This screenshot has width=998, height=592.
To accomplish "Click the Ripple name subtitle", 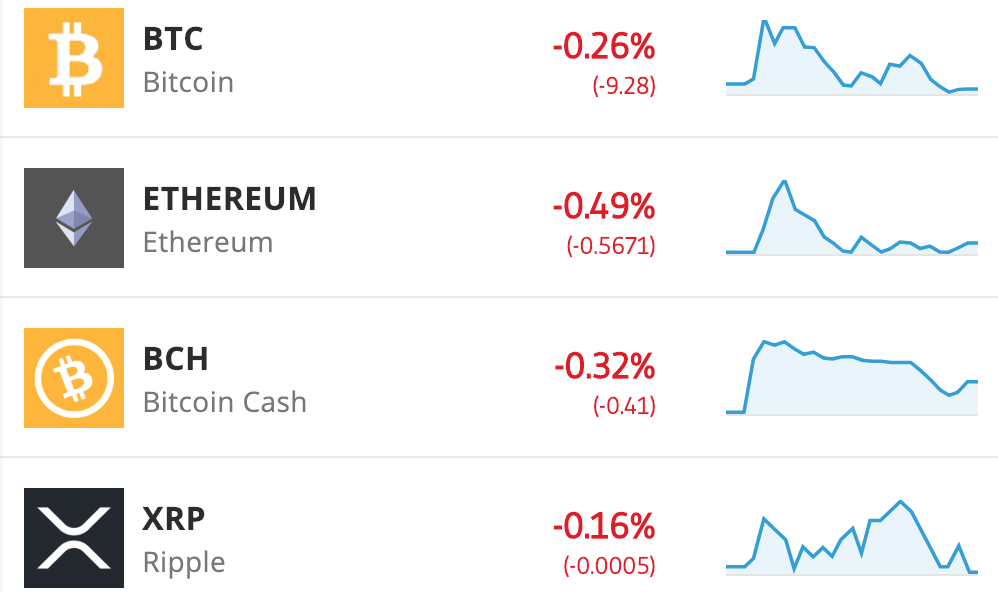I will (184, 563).
